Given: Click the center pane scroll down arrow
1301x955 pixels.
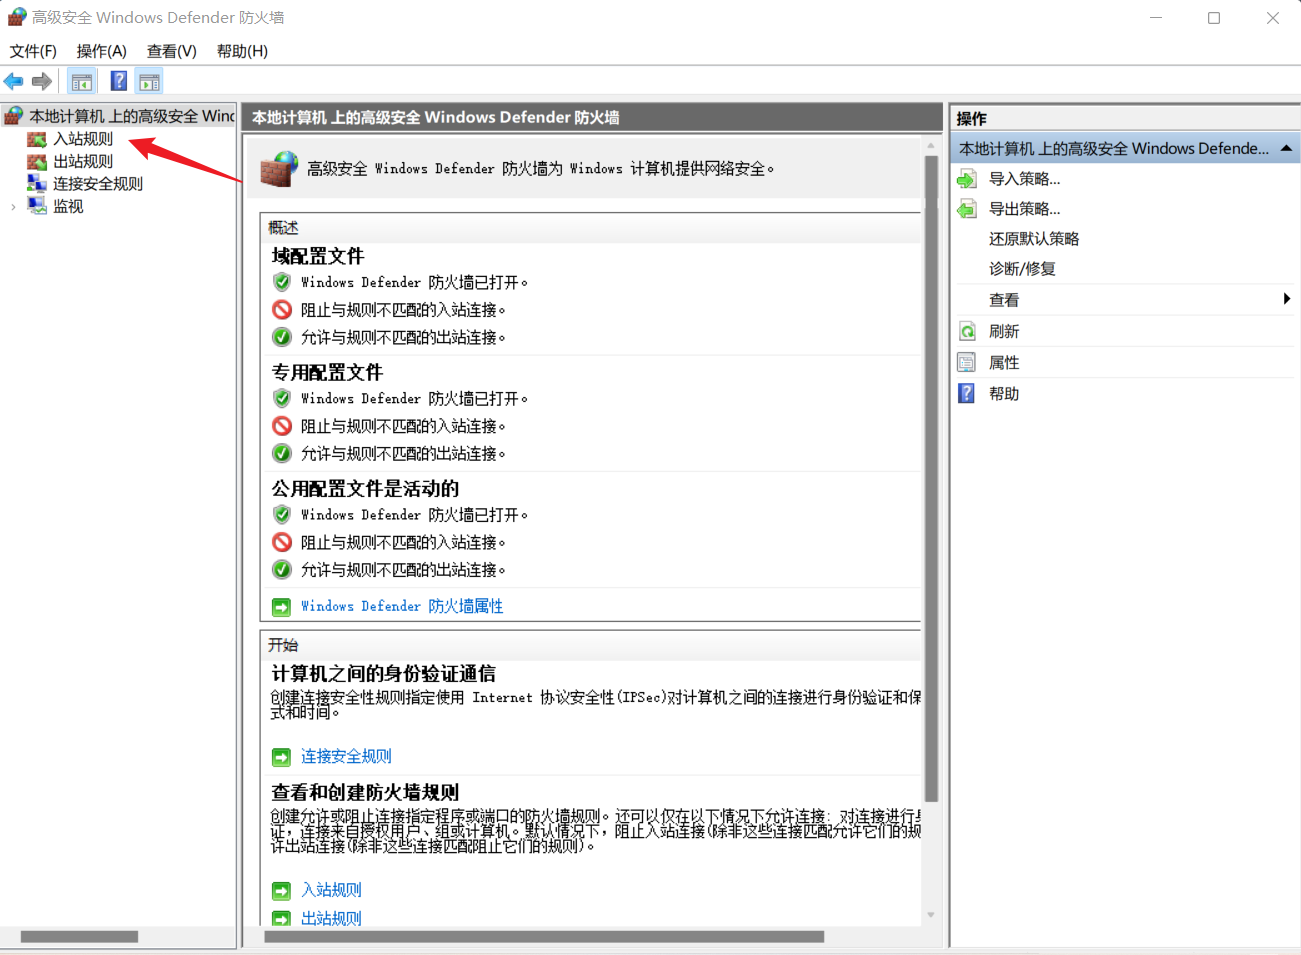Looking at the screenshot, I should click(931, 915).
